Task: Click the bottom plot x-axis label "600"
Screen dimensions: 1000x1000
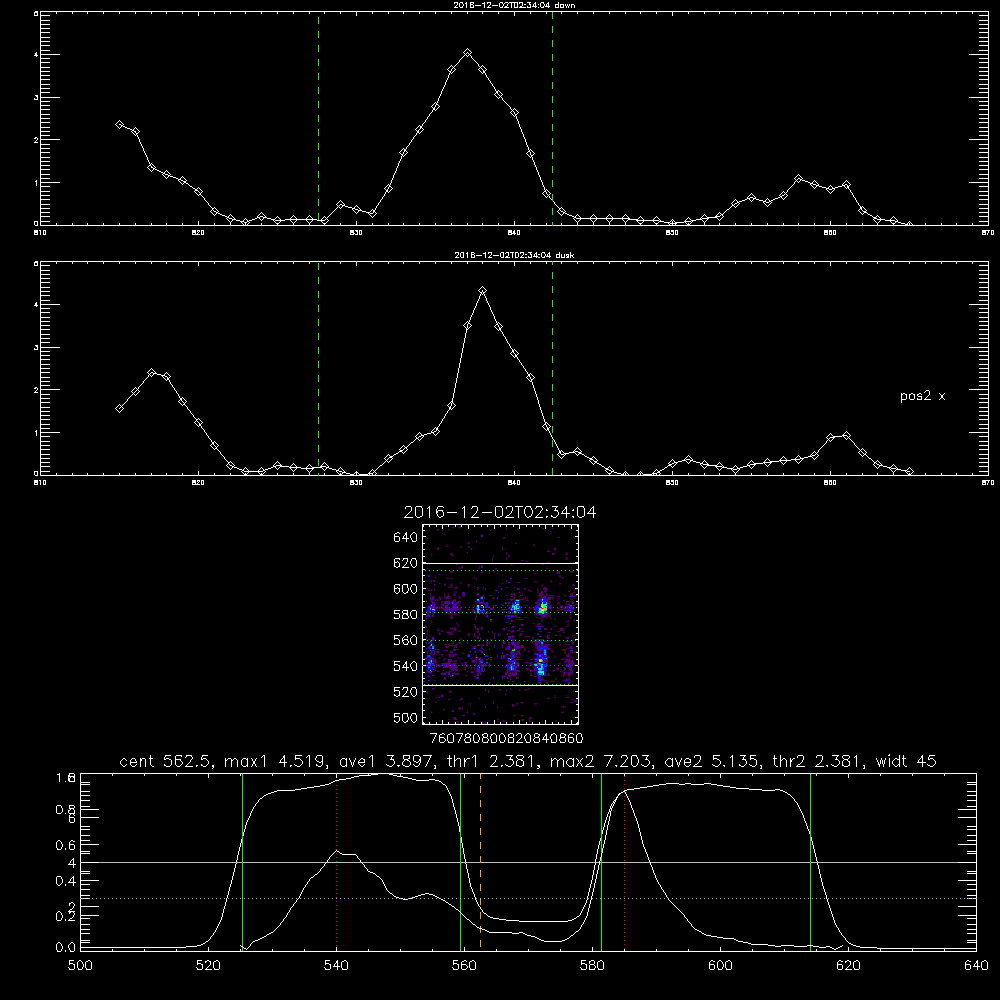Action: click(x=721, y=966)
